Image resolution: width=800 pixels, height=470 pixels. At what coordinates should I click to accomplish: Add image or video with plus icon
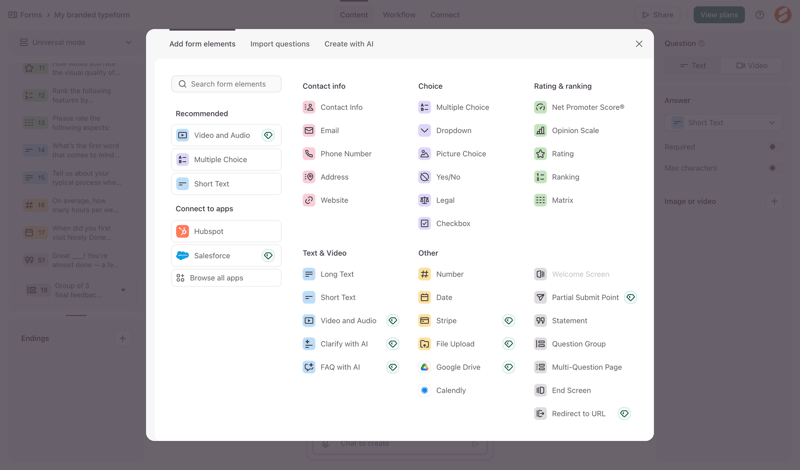[774, 201]
